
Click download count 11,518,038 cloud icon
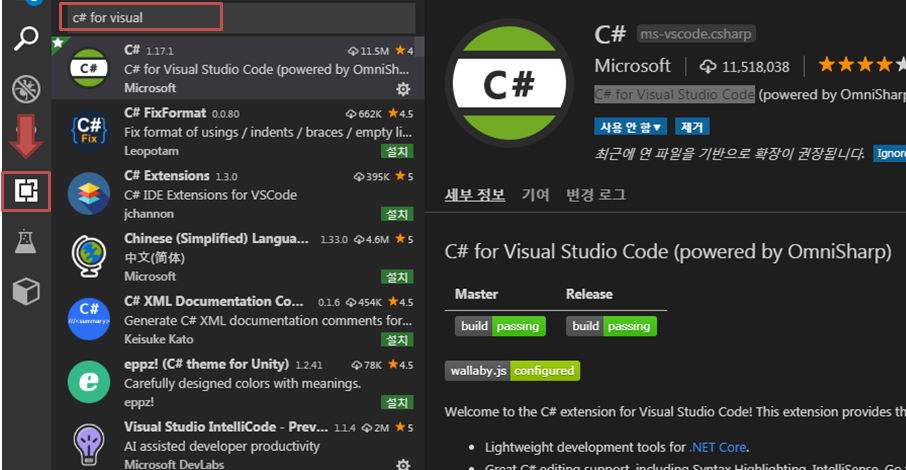pyautogui.click(x=707, y=67)
